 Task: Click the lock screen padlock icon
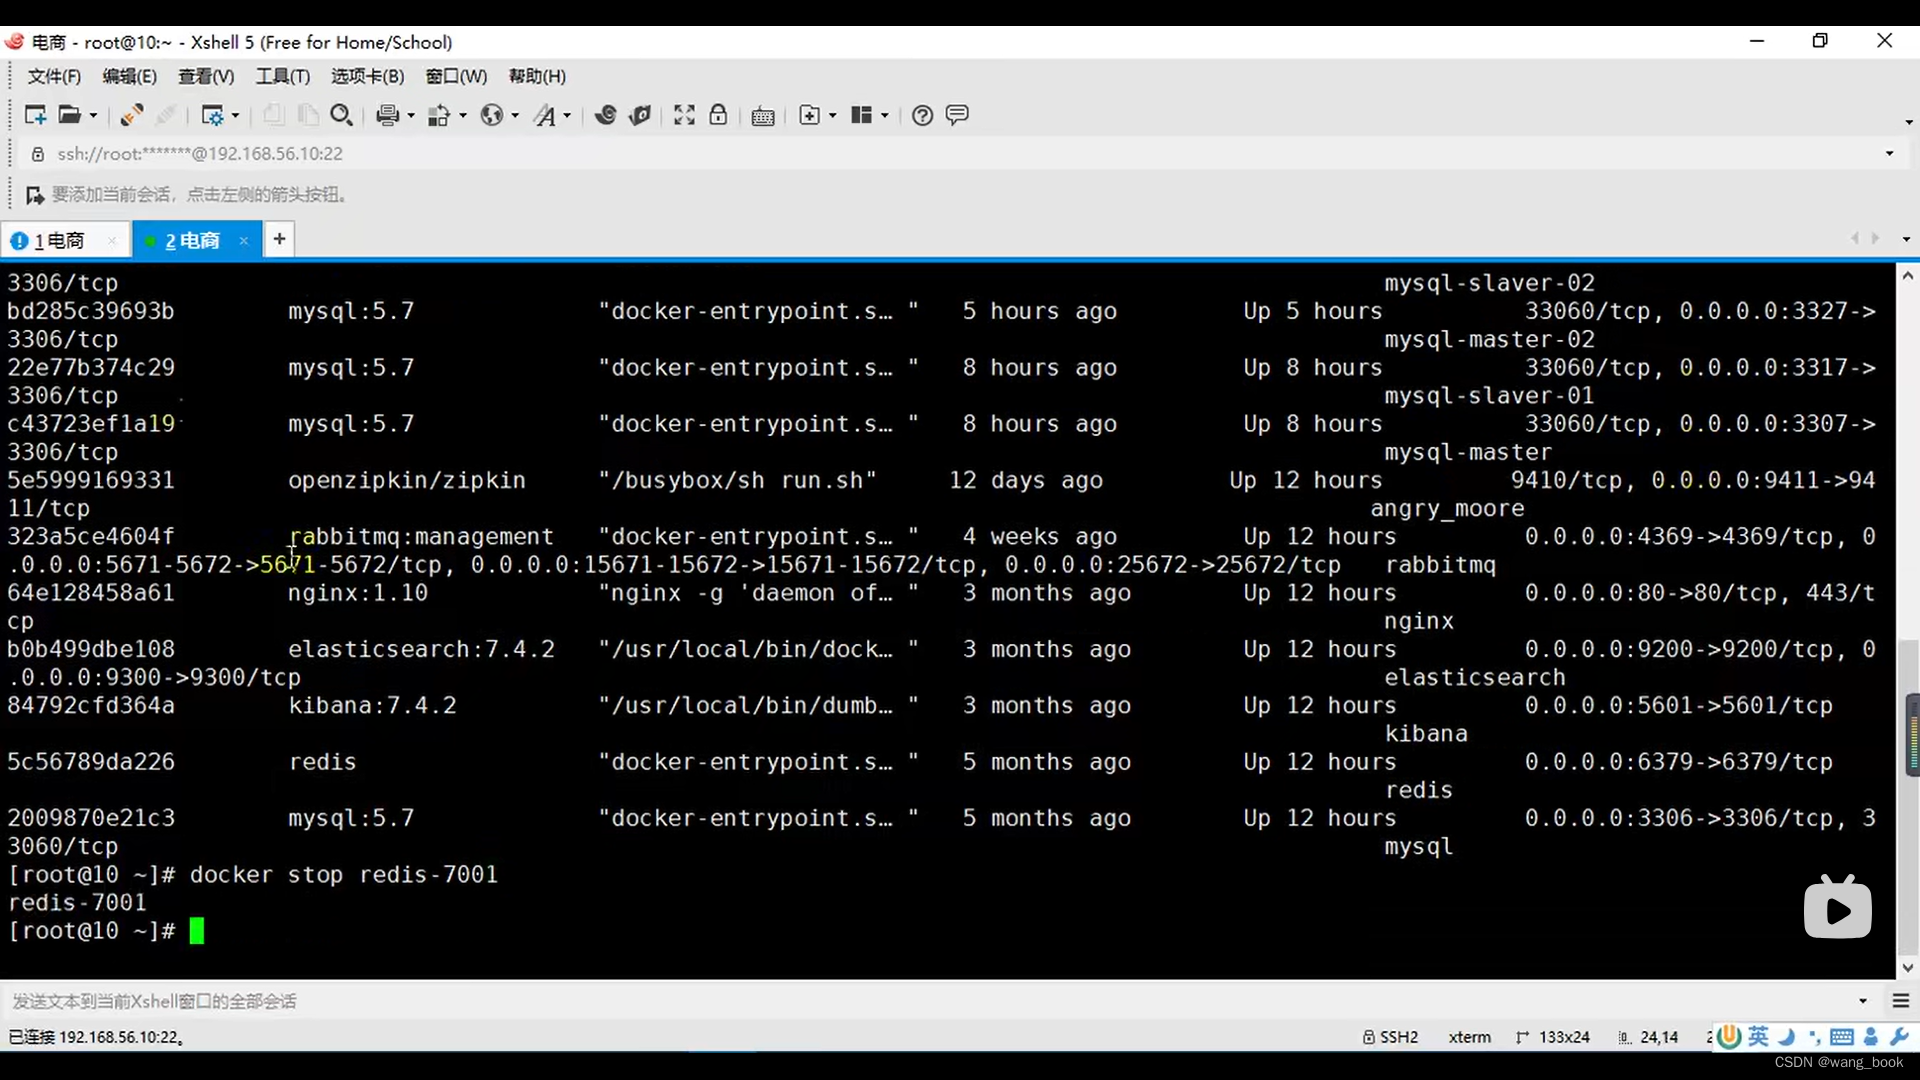pyautogui.click(x=718, y=115)
